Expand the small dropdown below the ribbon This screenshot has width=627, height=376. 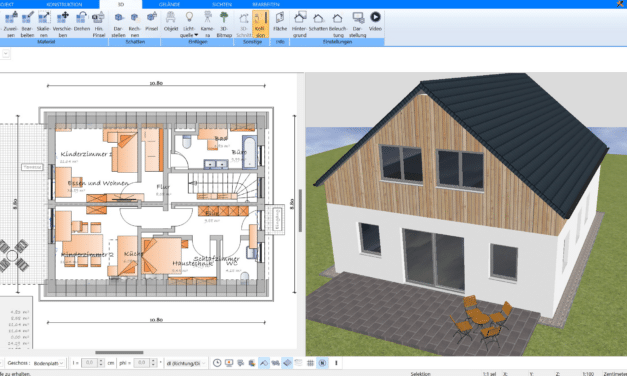click(6, 54)
